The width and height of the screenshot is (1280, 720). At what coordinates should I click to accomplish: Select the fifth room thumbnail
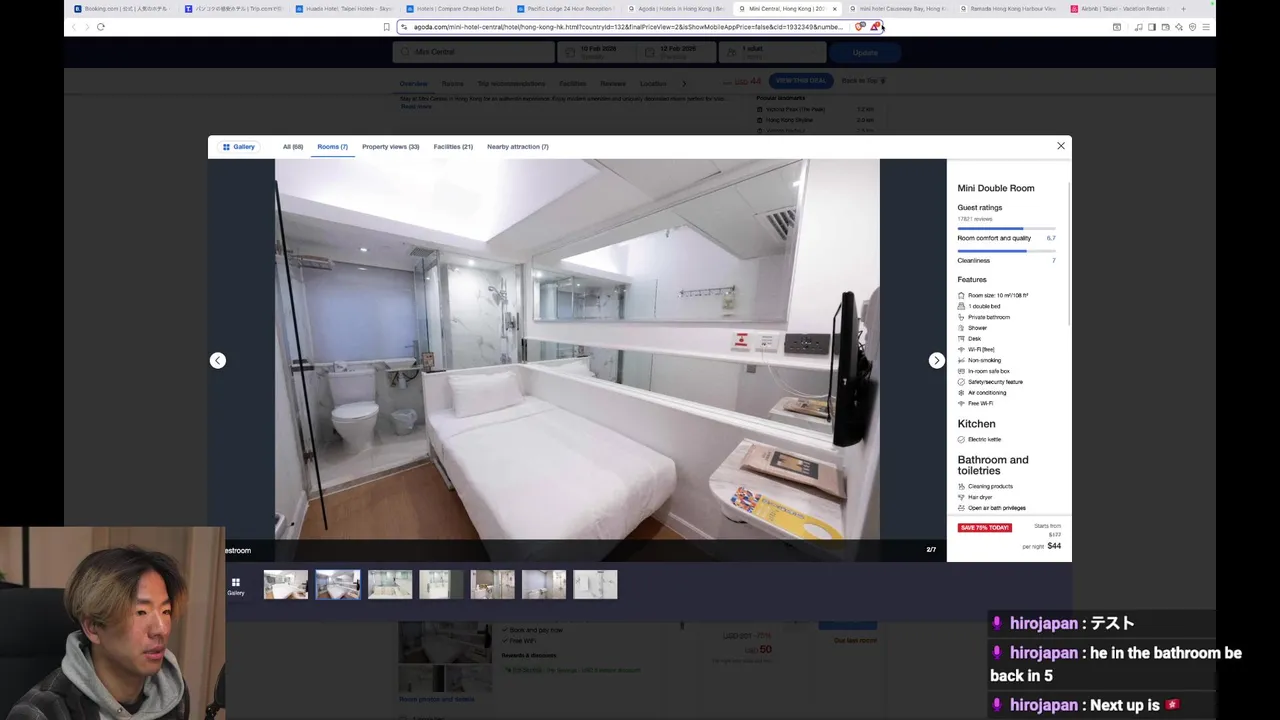tap(492, 584)
